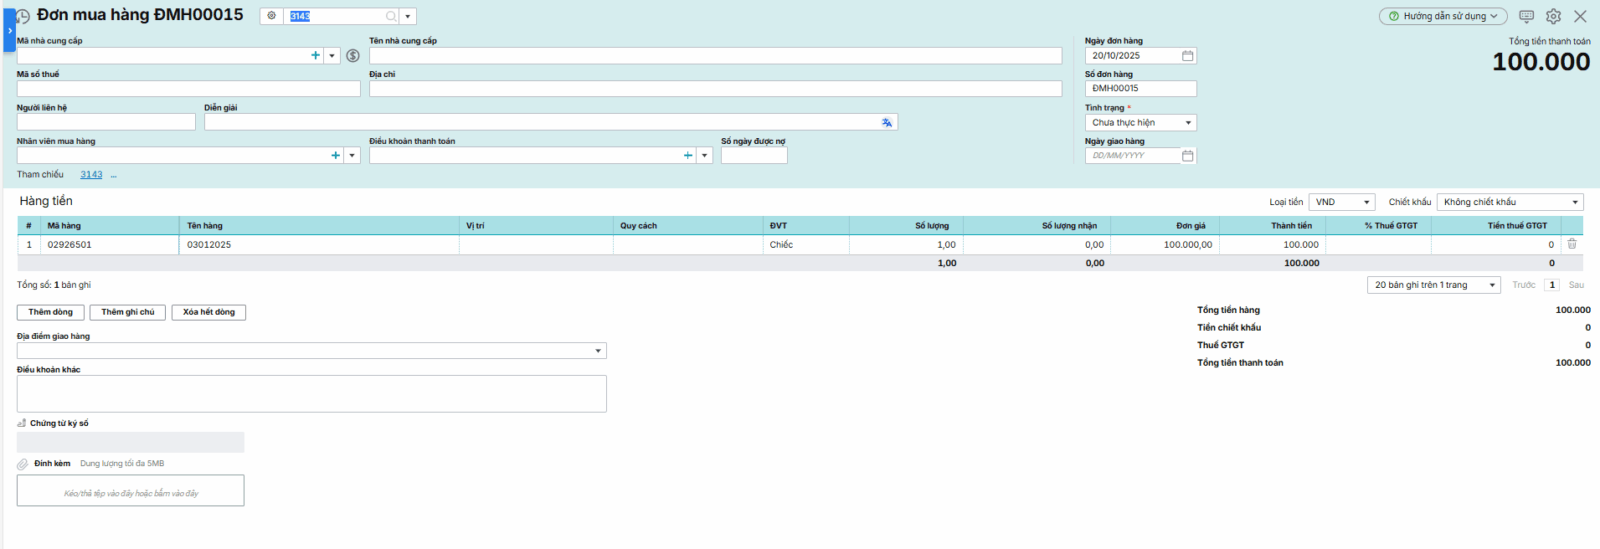This screenshot has width=1600, height=549.
Task: Click the dollar icon next to supplier code
Action: 353,56
